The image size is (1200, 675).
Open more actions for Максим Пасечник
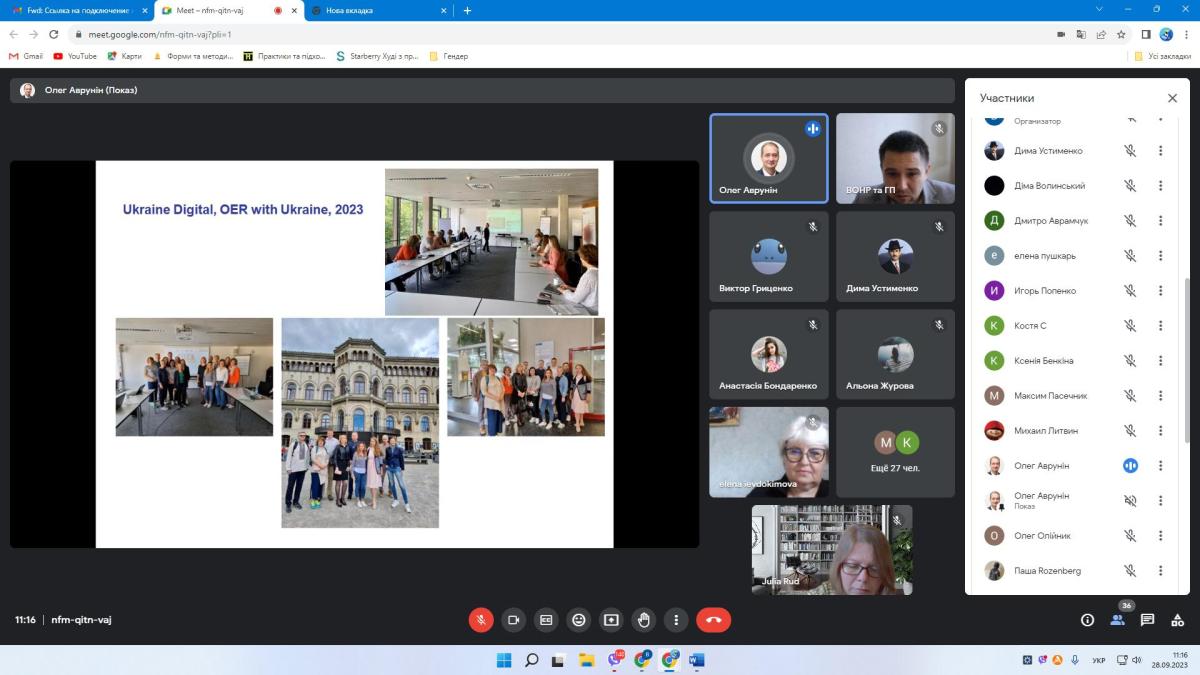tap(1160, 396)
